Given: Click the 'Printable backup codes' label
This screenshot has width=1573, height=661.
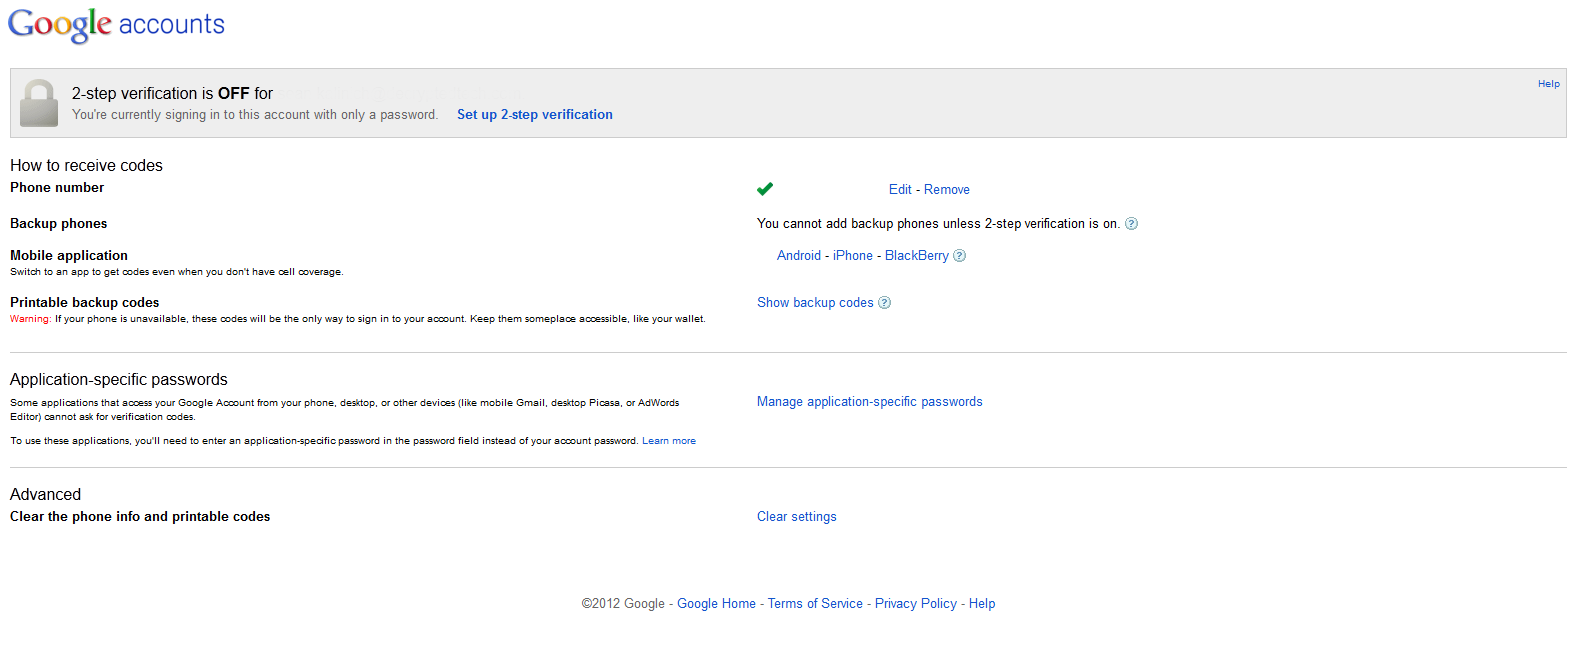Looking at the screenshot, I should pos(85,303).
